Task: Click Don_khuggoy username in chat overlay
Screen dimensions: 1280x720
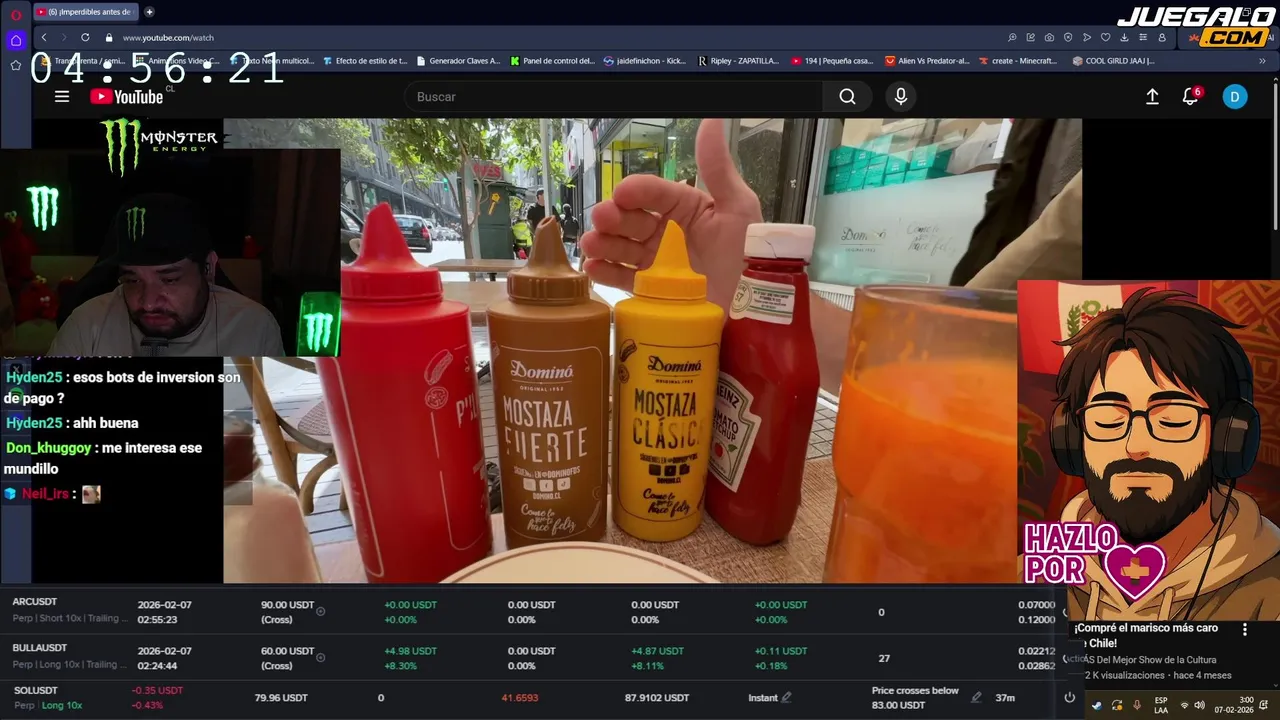Action: [x=48, y=448]
